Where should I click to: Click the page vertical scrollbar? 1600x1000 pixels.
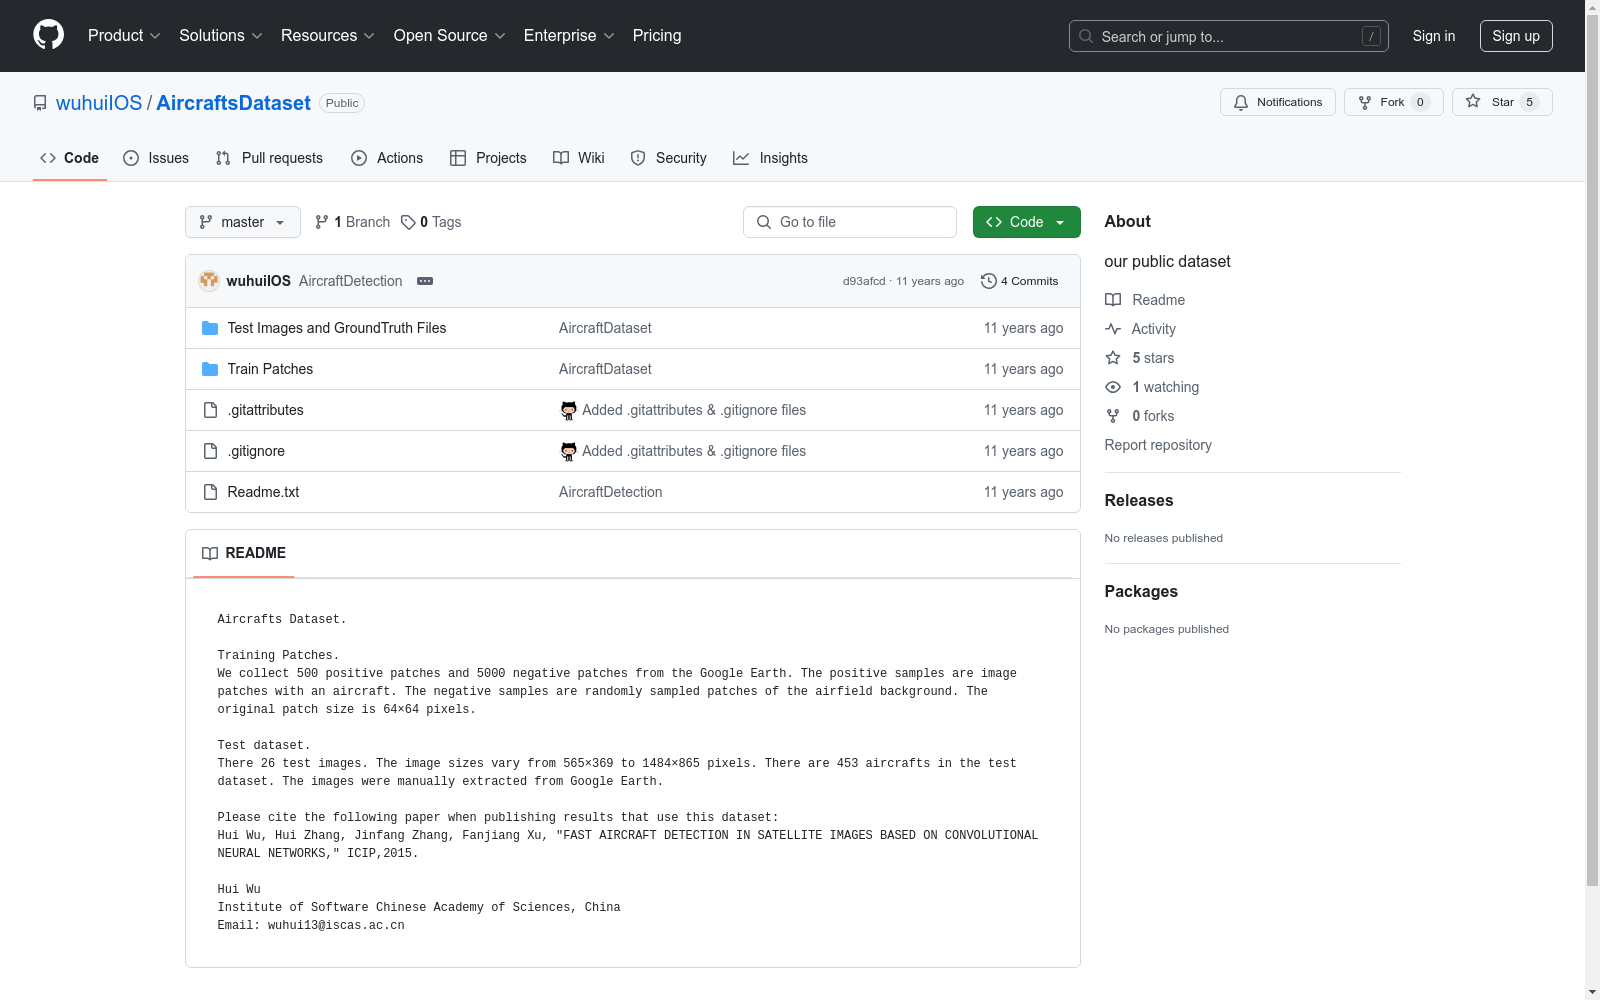[x=1592, y=450]
